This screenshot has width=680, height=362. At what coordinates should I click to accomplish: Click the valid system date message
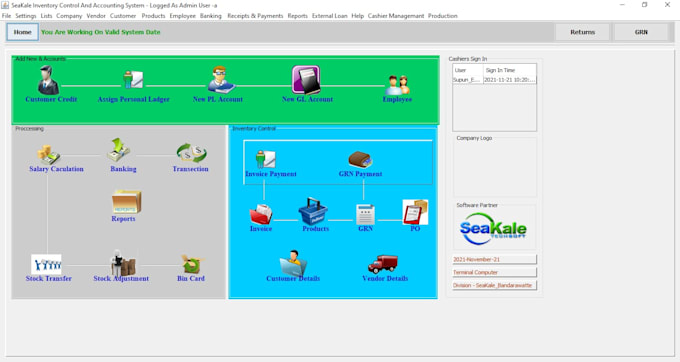[101, 32]
